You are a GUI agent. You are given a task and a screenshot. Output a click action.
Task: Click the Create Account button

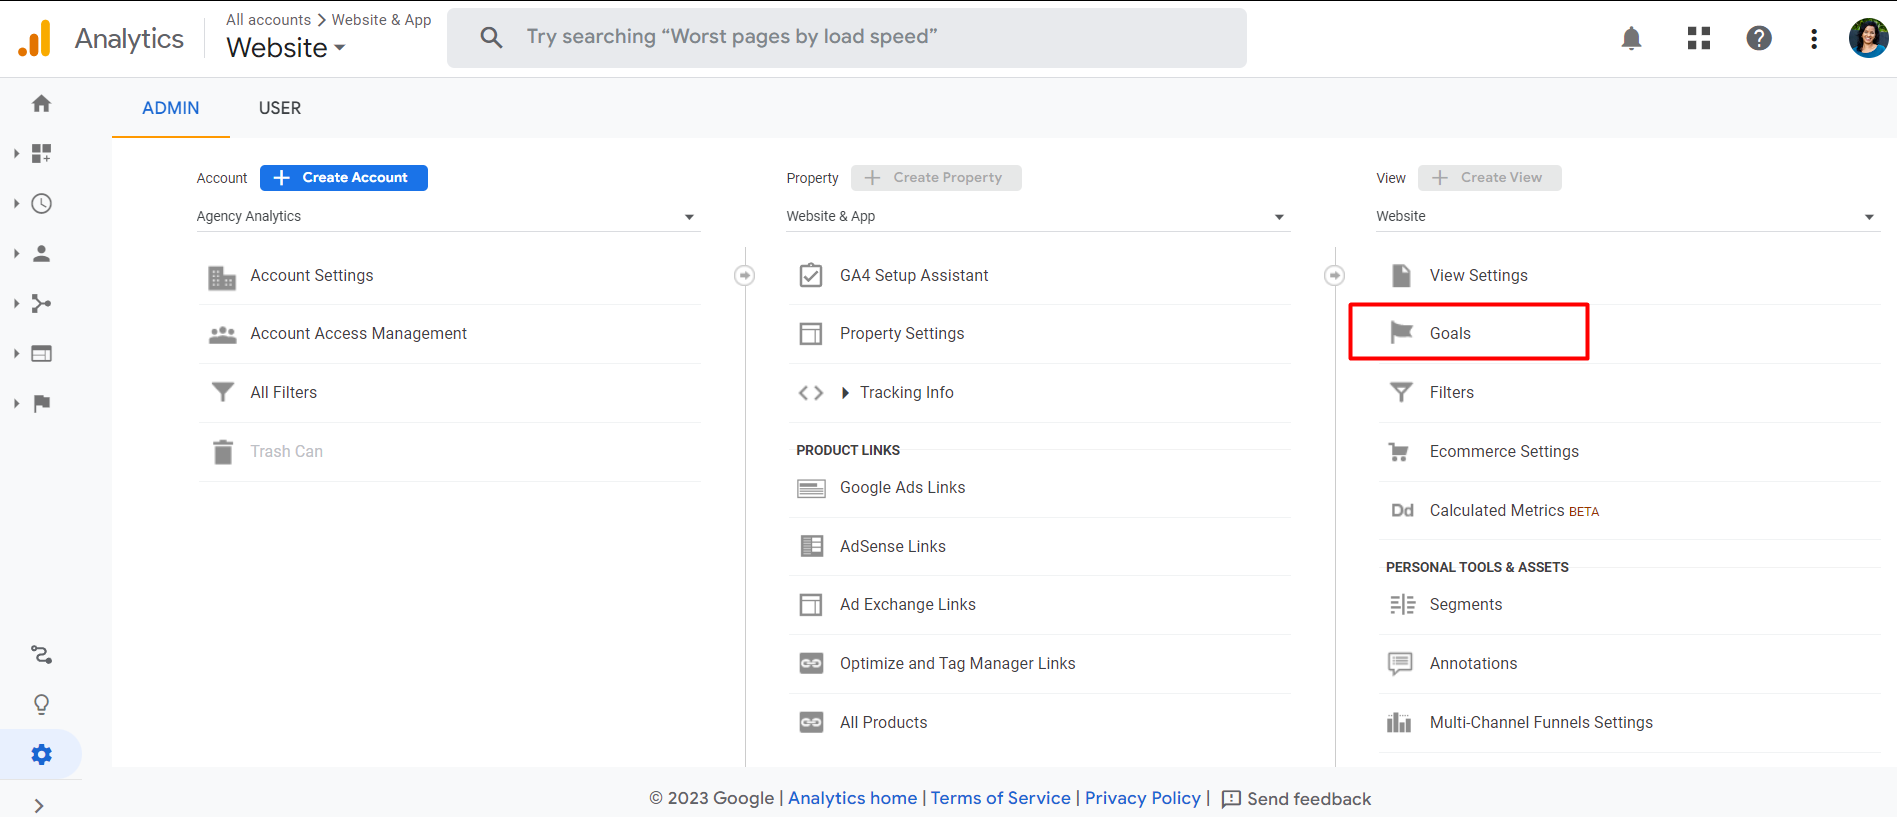[x=343, y=178]
